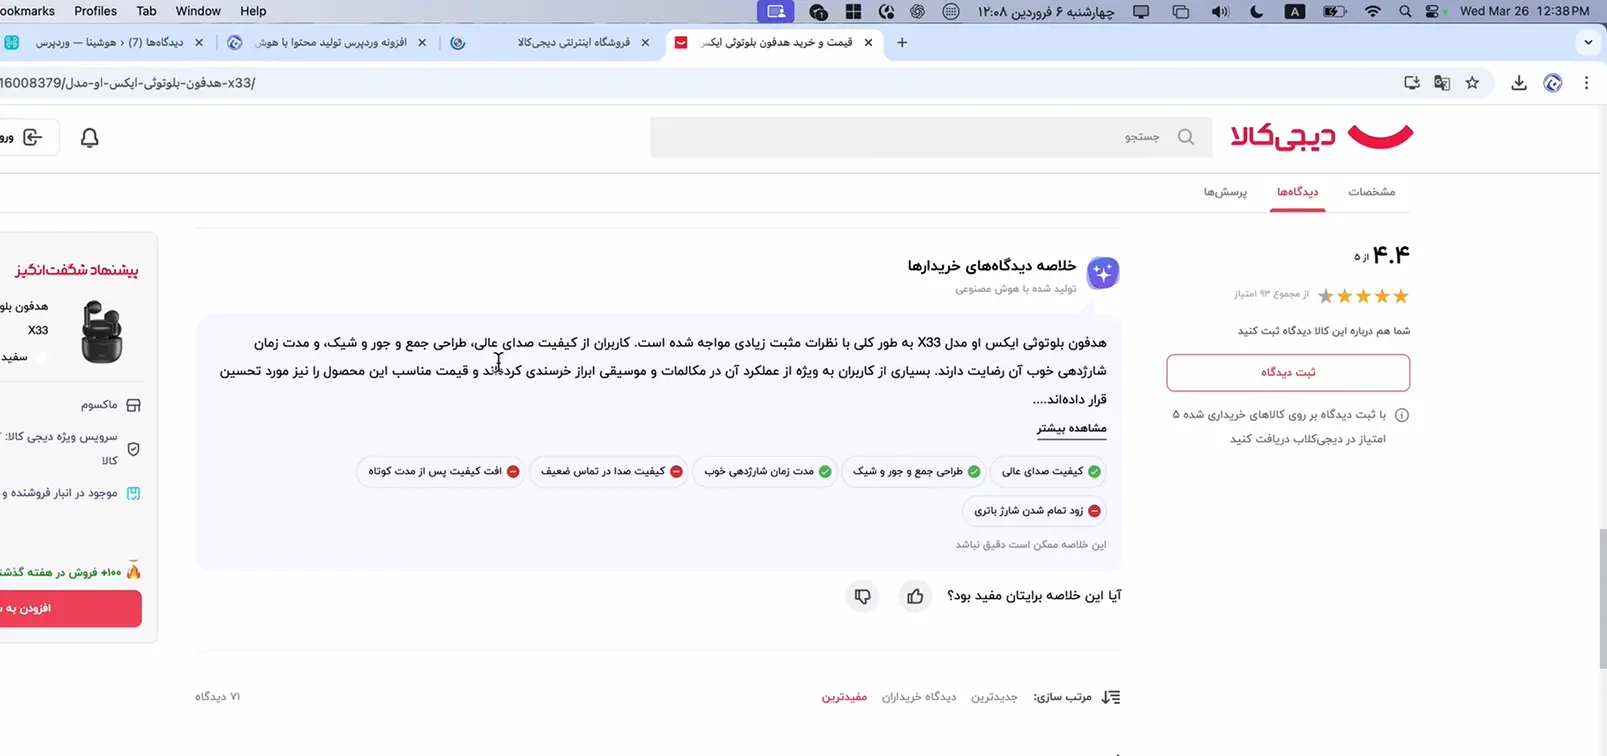The width and height of the screenshot is (1607, 756).
Task: Click the thumbs down not helpful icon
Action: coord(862,596)
